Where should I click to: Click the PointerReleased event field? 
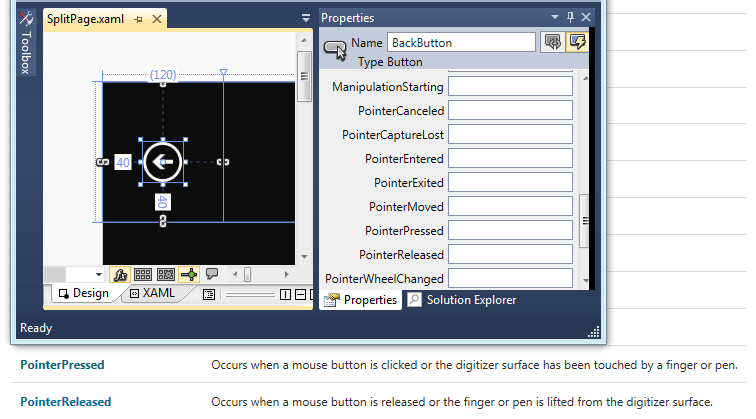[x=510, y=255]
